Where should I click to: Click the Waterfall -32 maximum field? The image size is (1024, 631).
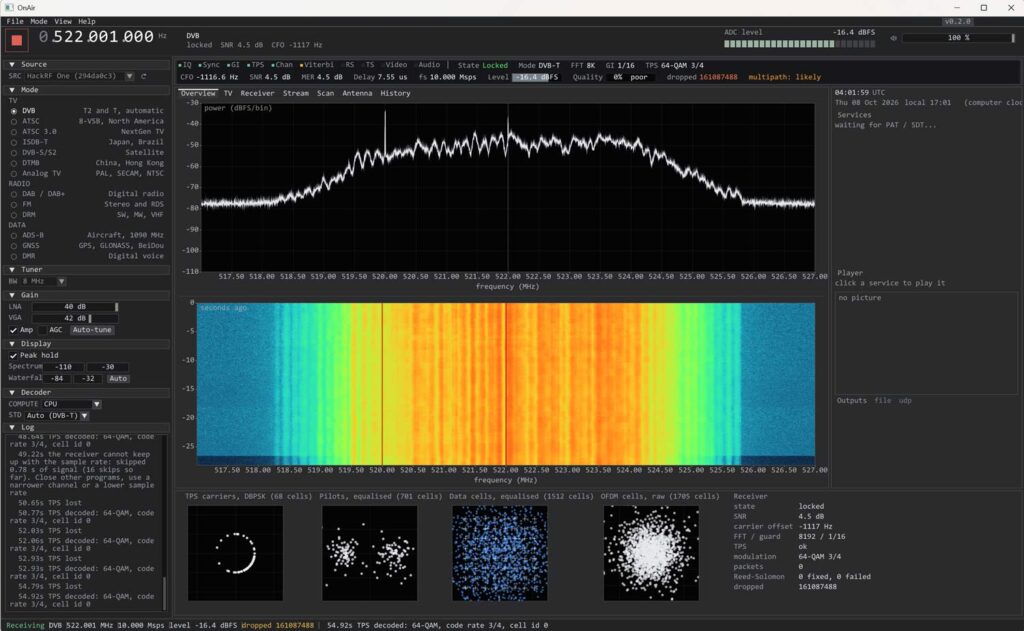(88, 379)
